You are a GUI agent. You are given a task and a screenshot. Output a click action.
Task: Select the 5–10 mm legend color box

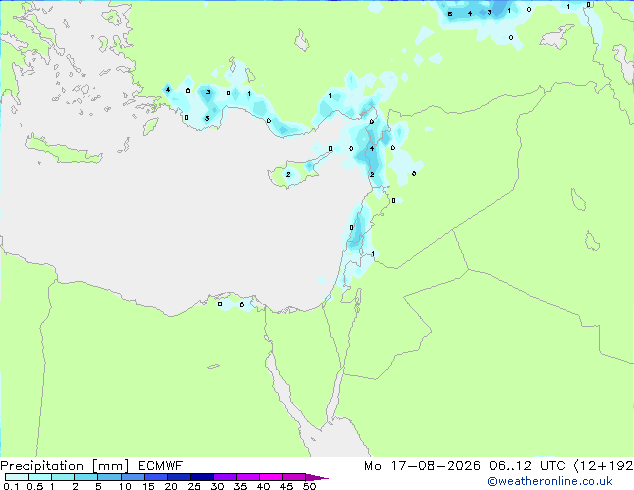pos(109,477)
